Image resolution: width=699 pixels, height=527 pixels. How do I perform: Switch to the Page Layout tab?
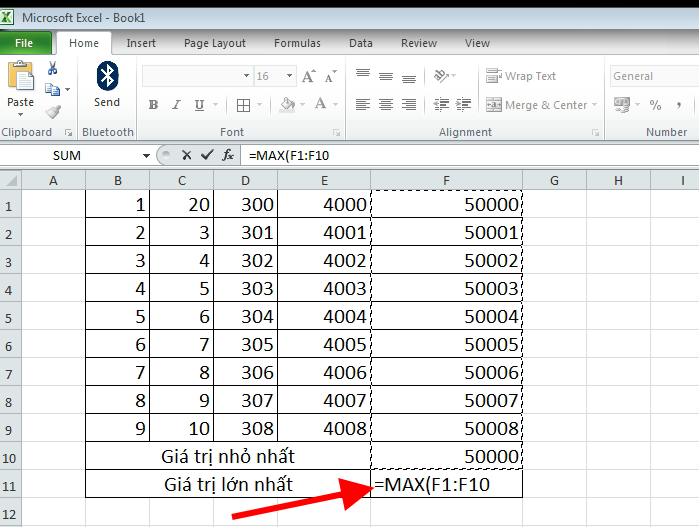click(215, 43)
